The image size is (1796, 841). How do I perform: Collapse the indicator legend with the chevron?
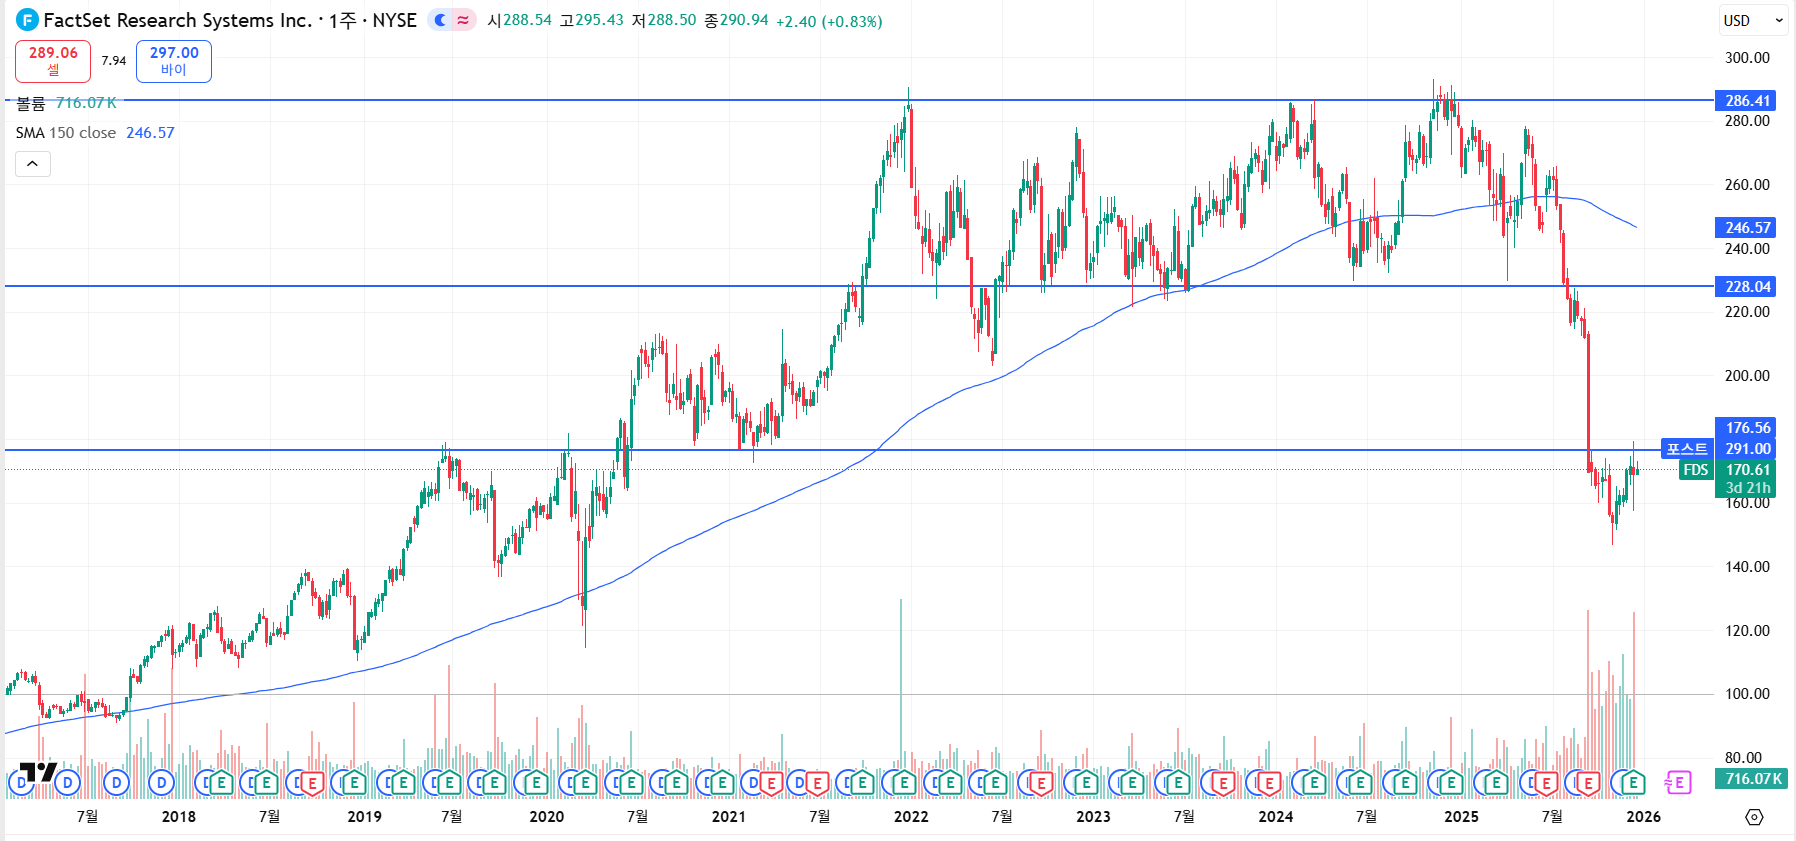(x=33, y=164)
